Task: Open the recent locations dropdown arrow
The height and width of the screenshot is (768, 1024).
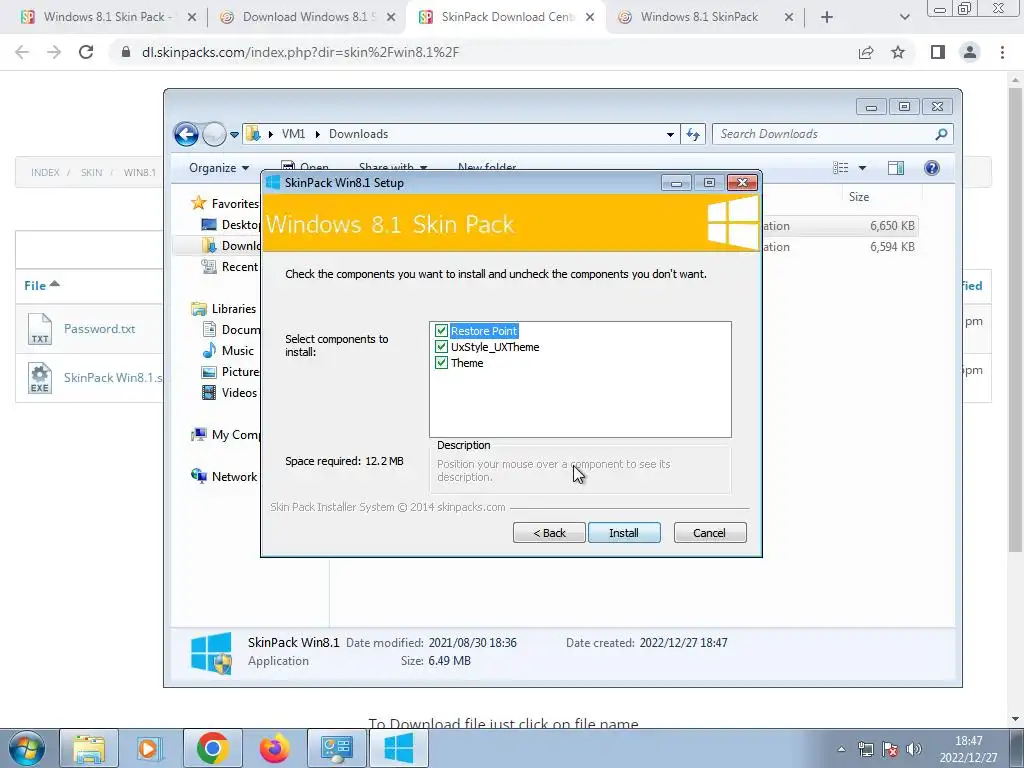Action: coord(234,135)
